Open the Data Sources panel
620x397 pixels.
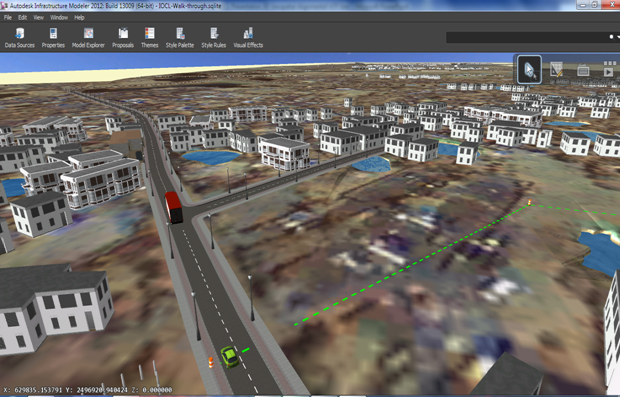click(19, 38)
